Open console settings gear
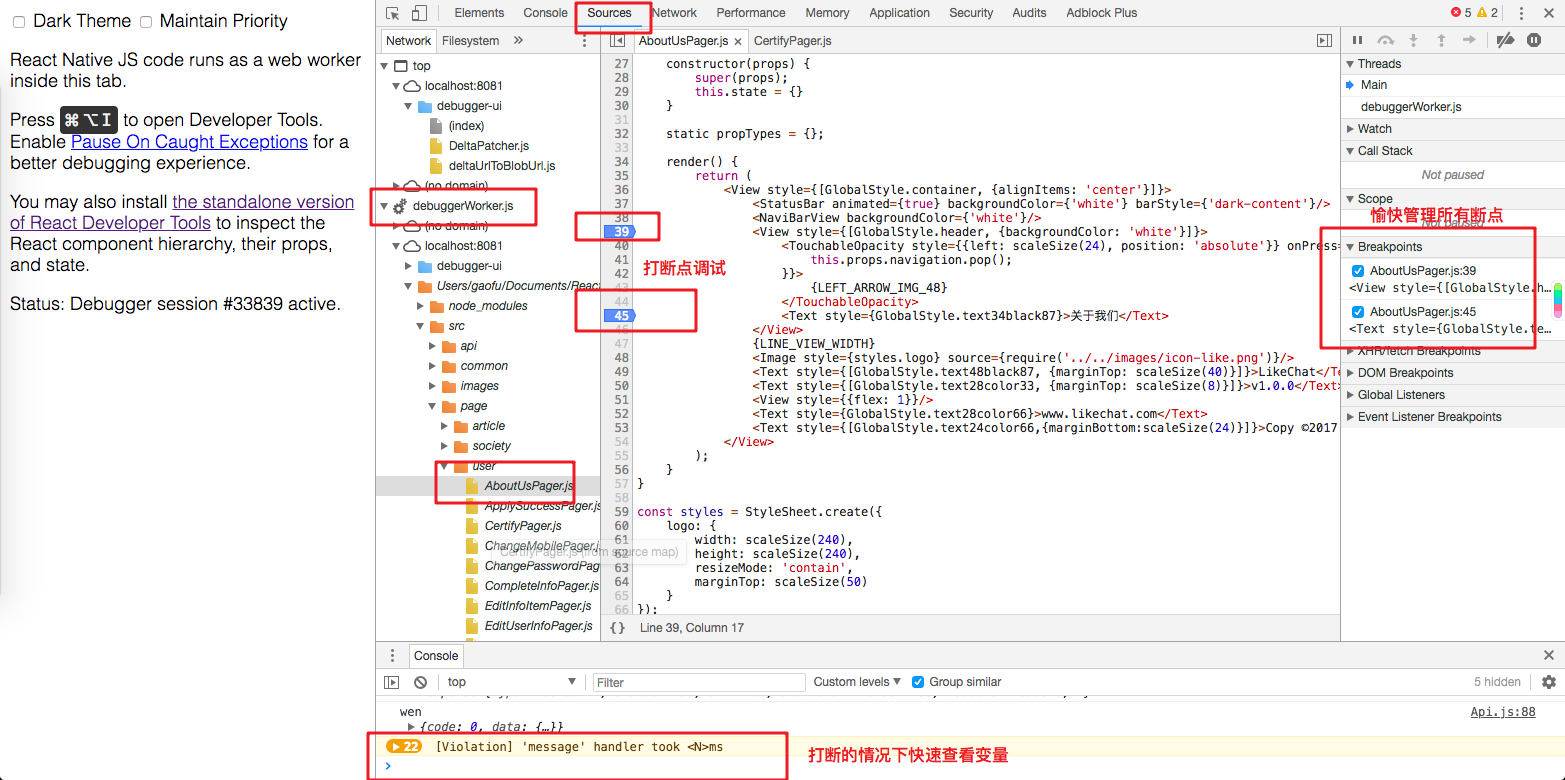Viewport: 1565px width, 780px height. pos(1549,682)
